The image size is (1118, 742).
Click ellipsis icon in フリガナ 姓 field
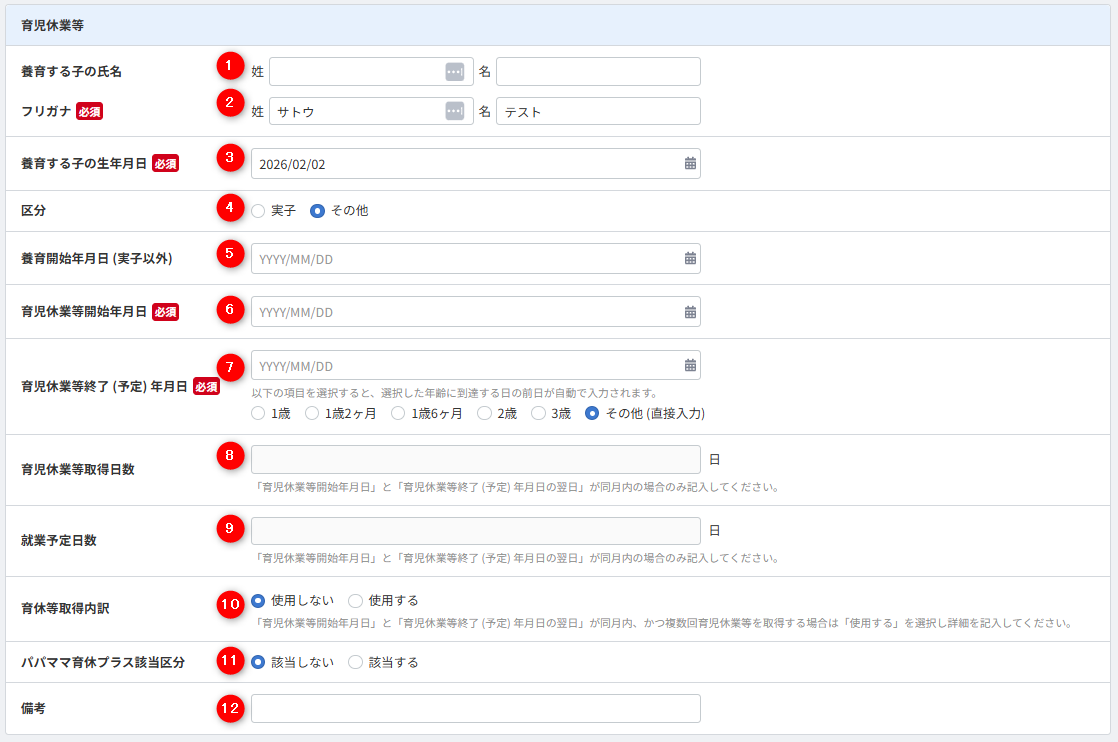point(454,111)
